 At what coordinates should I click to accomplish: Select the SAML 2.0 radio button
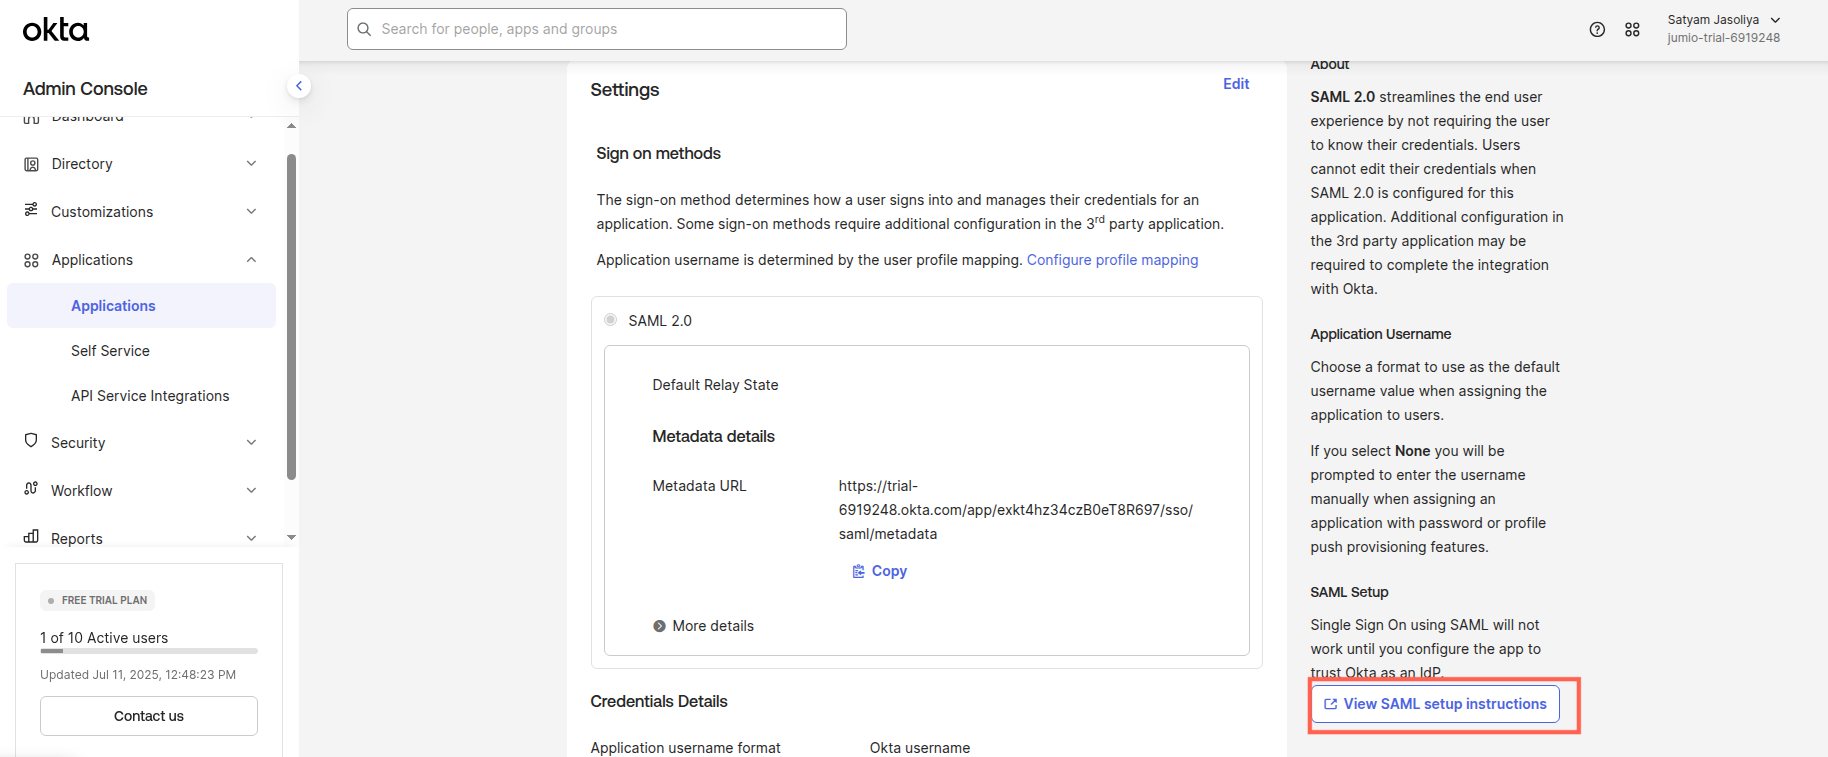610,320
